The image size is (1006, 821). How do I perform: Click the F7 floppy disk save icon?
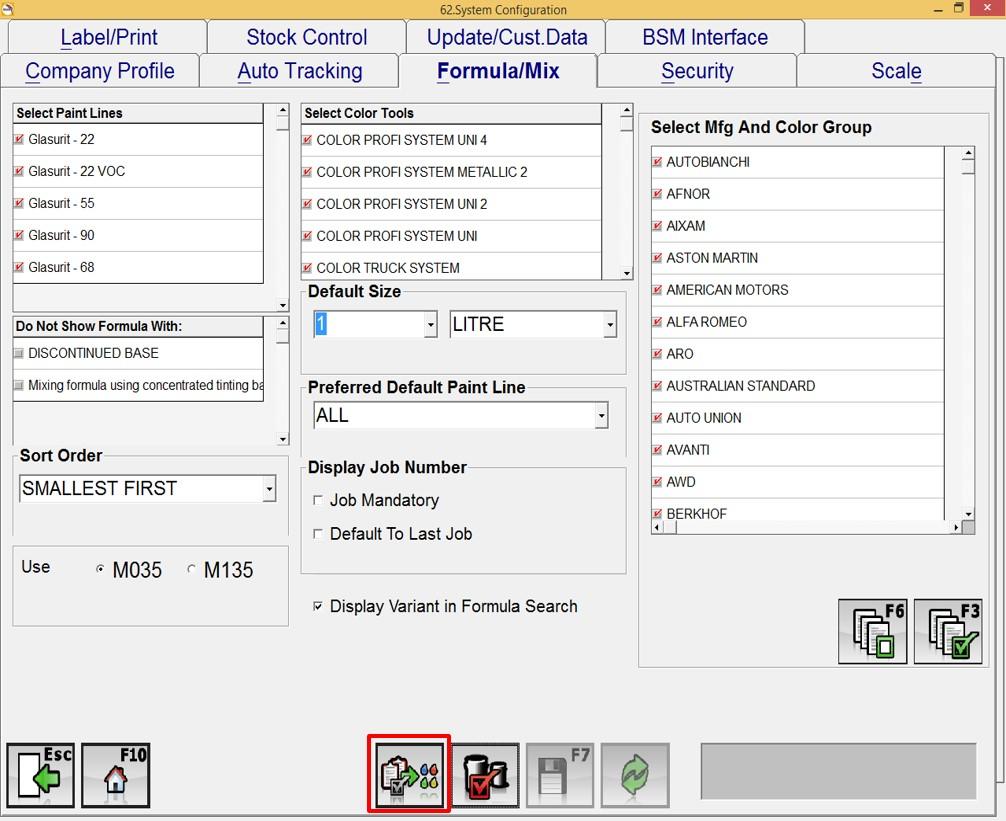560,775
